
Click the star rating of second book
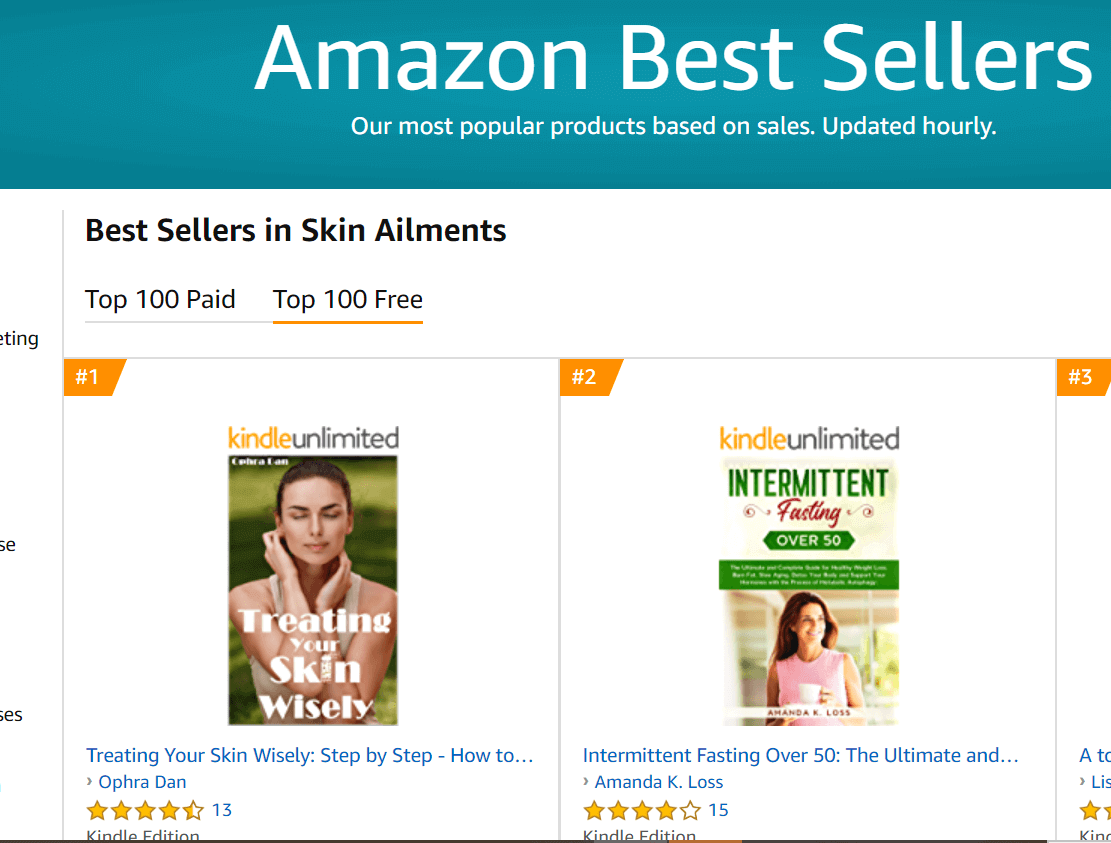[642, 810]
